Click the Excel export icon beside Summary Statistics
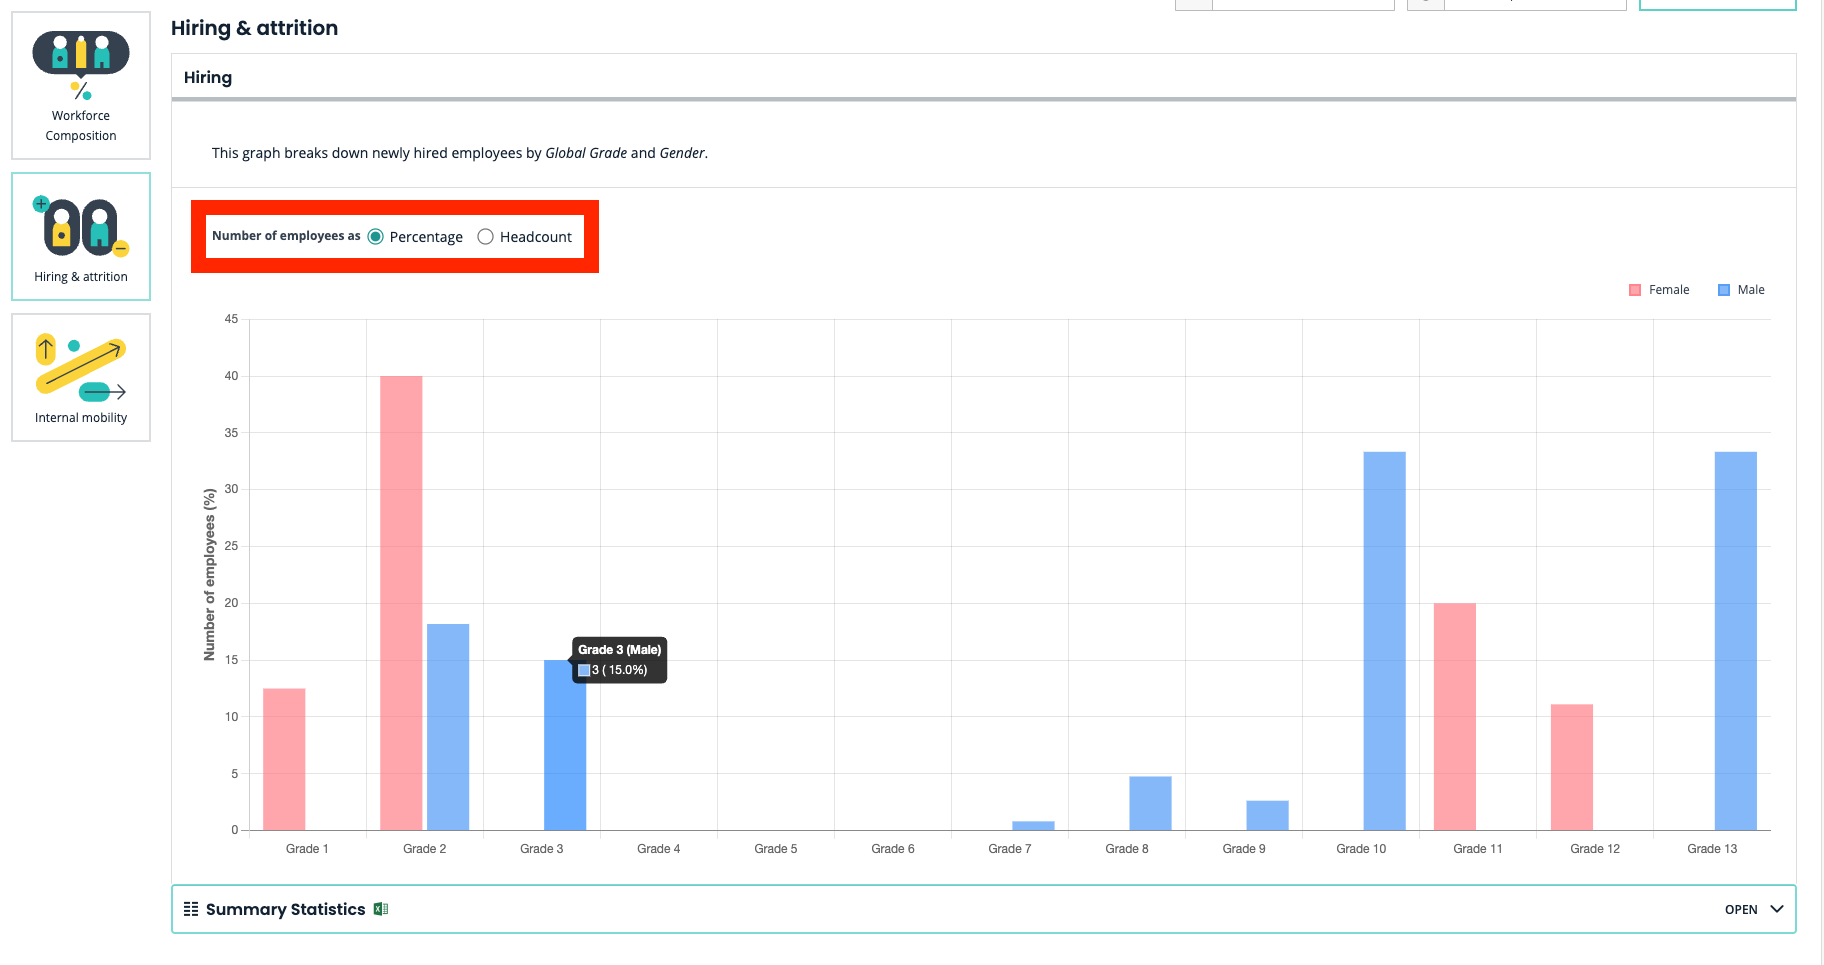The width and height of the screenshot is (1824, 965). click(x=381, y=909)
